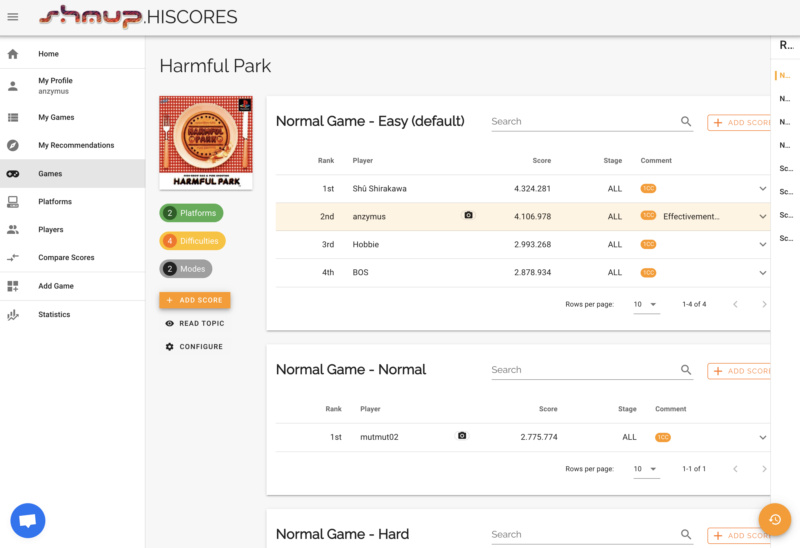
Task: Expand the BOS score row
Action: point(763,272)
